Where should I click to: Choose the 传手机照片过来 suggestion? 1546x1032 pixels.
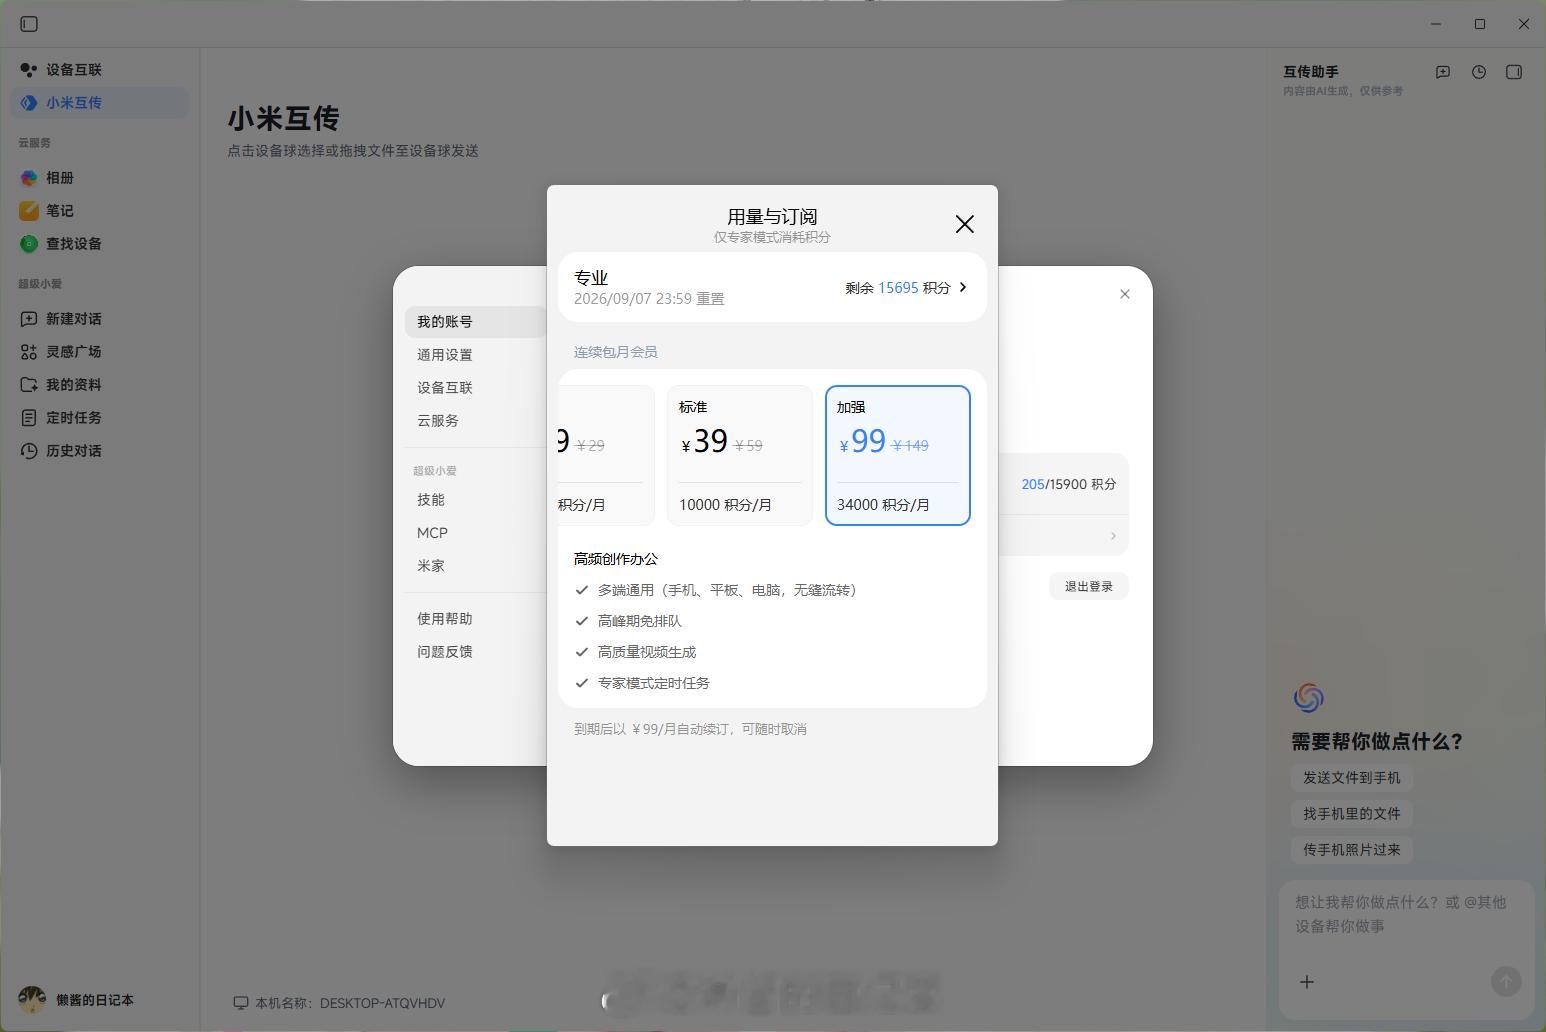(x=1352, y=850)
